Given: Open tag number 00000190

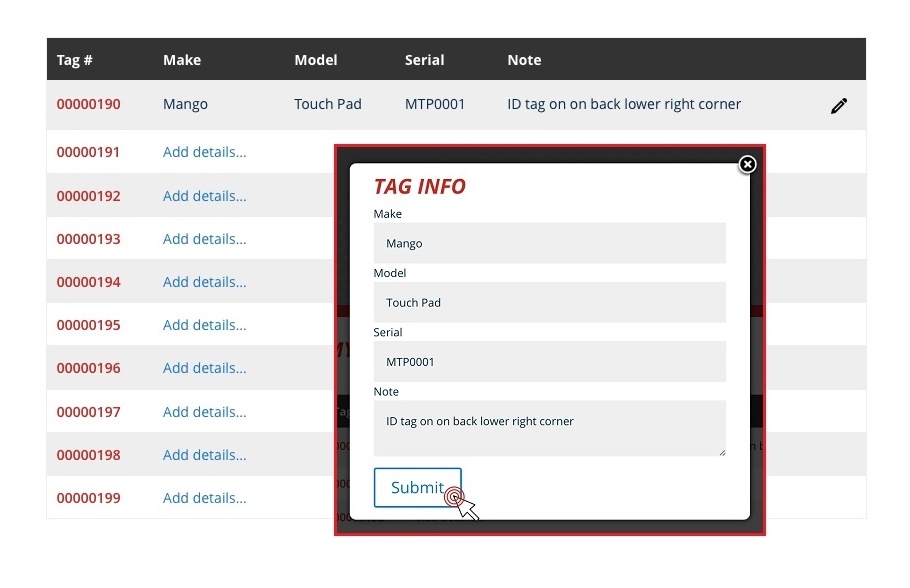Looking at the screenshot, I should pos(88,104).
